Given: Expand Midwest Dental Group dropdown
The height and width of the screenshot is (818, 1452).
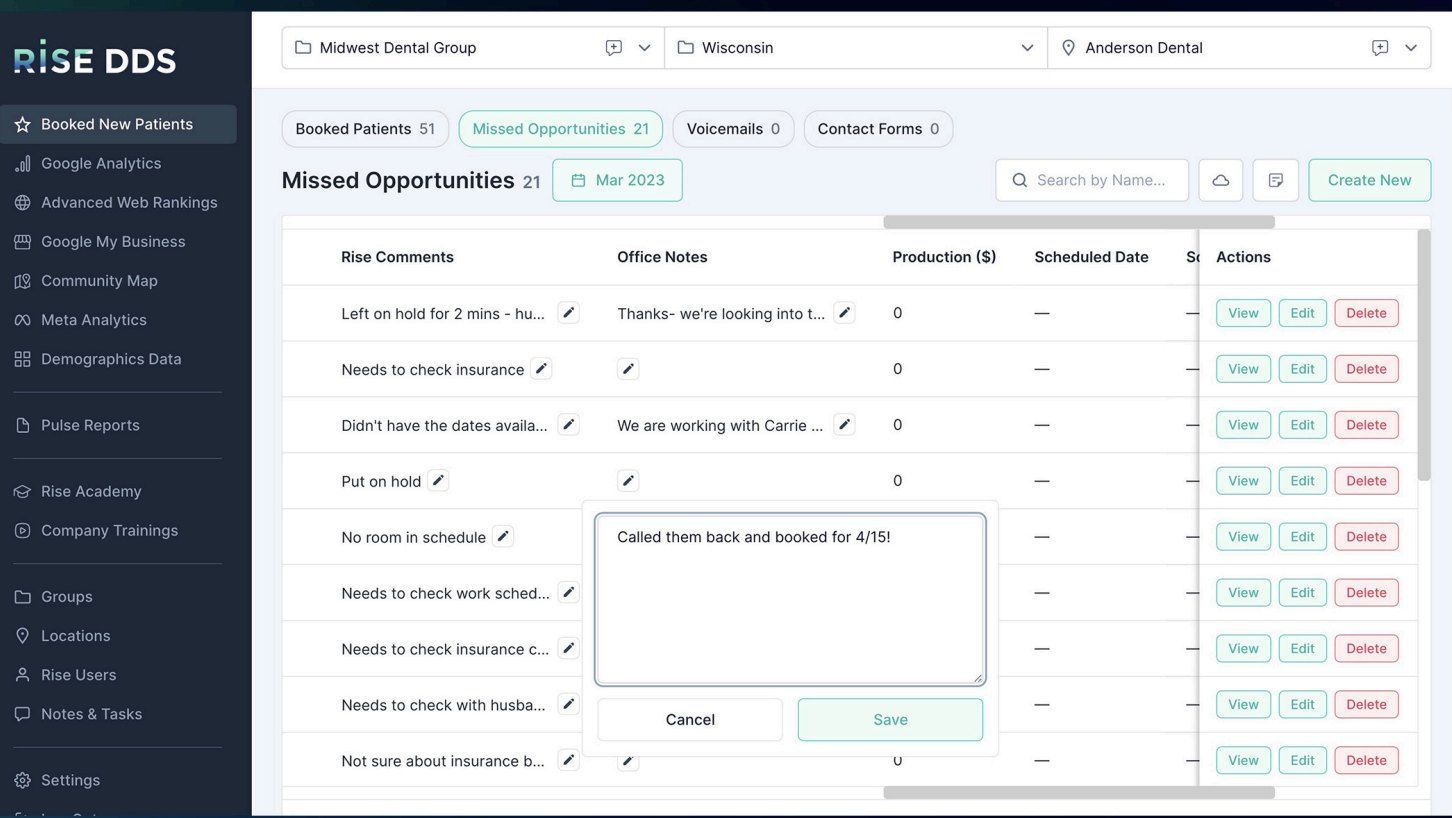Looking at the screenshot, I should [644, 48].
